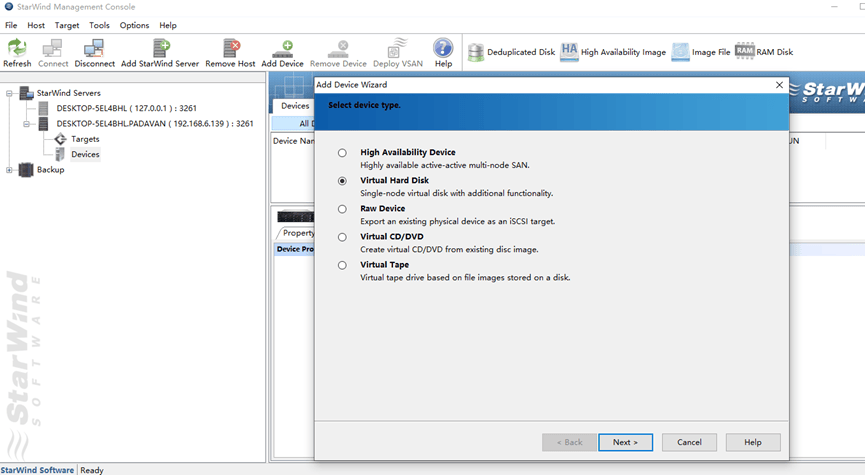This screenshot has height=475, width=865.
Task: Select High Availability Device radio button
Action: [343, 153]
